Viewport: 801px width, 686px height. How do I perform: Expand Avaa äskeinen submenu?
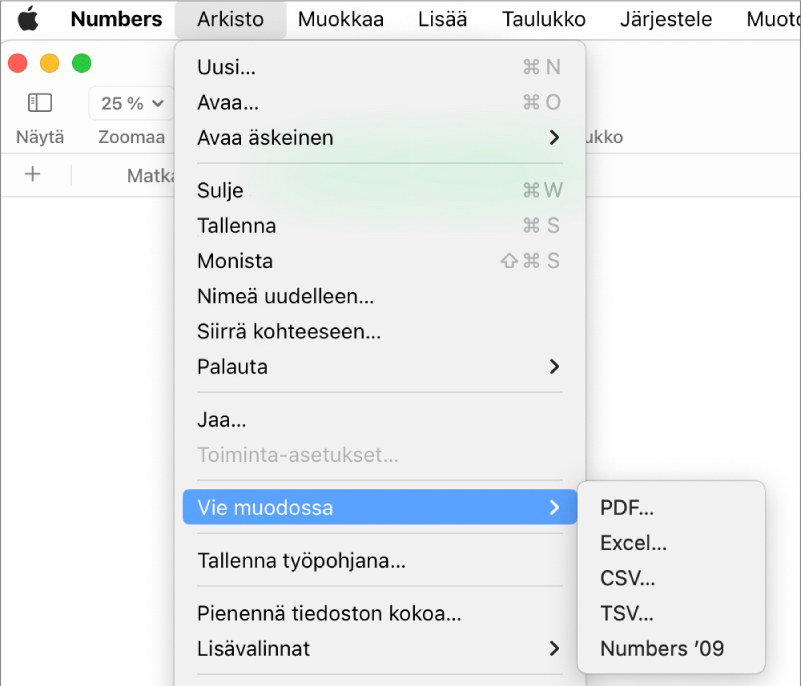[x=380, y=137]
